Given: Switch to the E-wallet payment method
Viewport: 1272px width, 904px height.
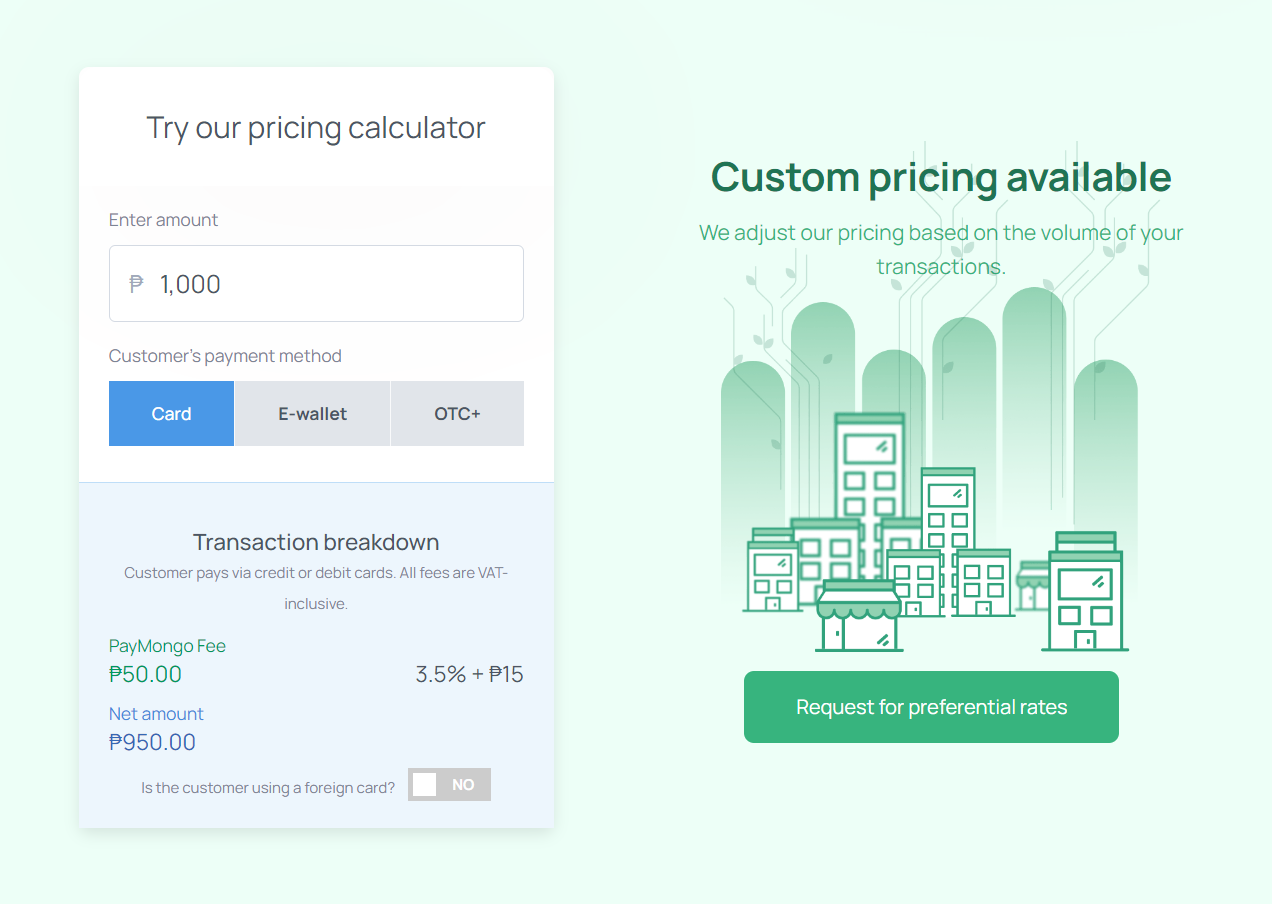Looking at the screenshot, I should (312, 413).
